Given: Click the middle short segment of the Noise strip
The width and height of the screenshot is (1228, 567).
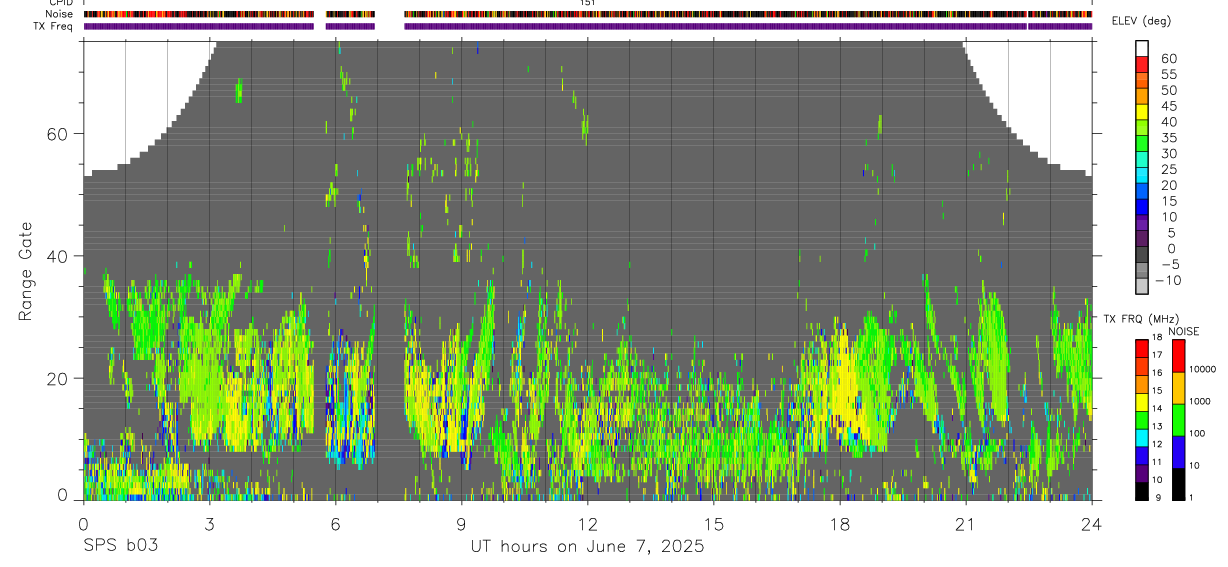Looking at the screenshot, I should coord(350,14).
